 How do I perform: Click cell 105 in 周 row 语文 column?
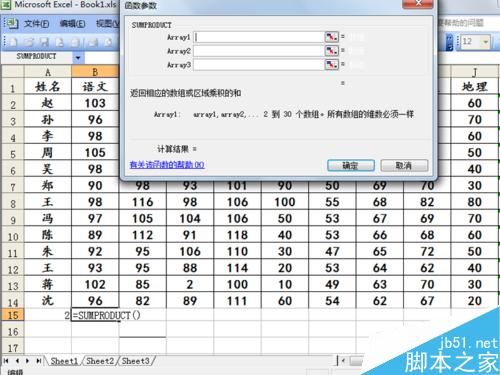pos(95,153)
